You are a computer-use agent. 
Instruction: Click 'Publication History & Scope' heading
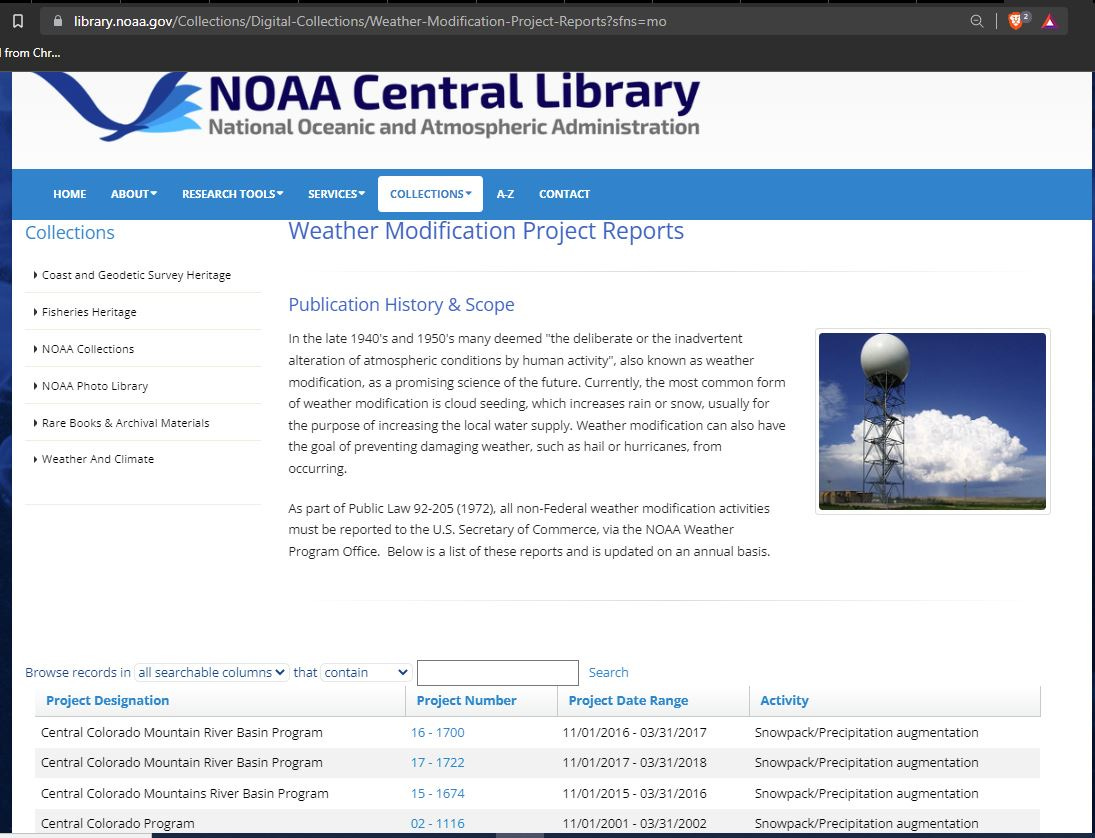pyautogui.click(x=402, y=304)
